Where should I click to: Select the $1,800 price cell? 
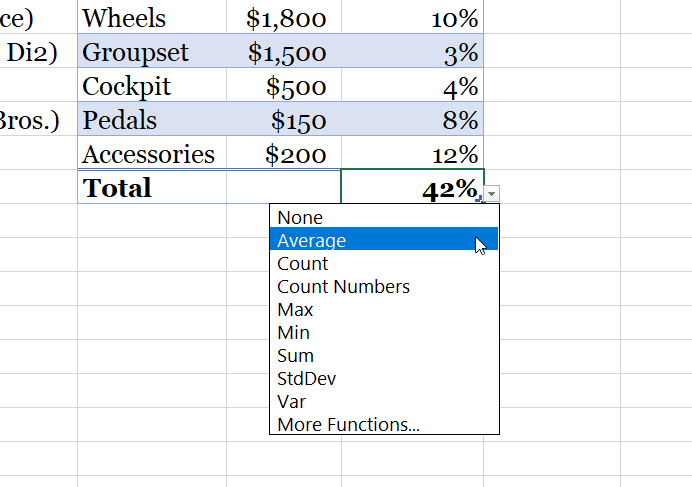[284, 17]
